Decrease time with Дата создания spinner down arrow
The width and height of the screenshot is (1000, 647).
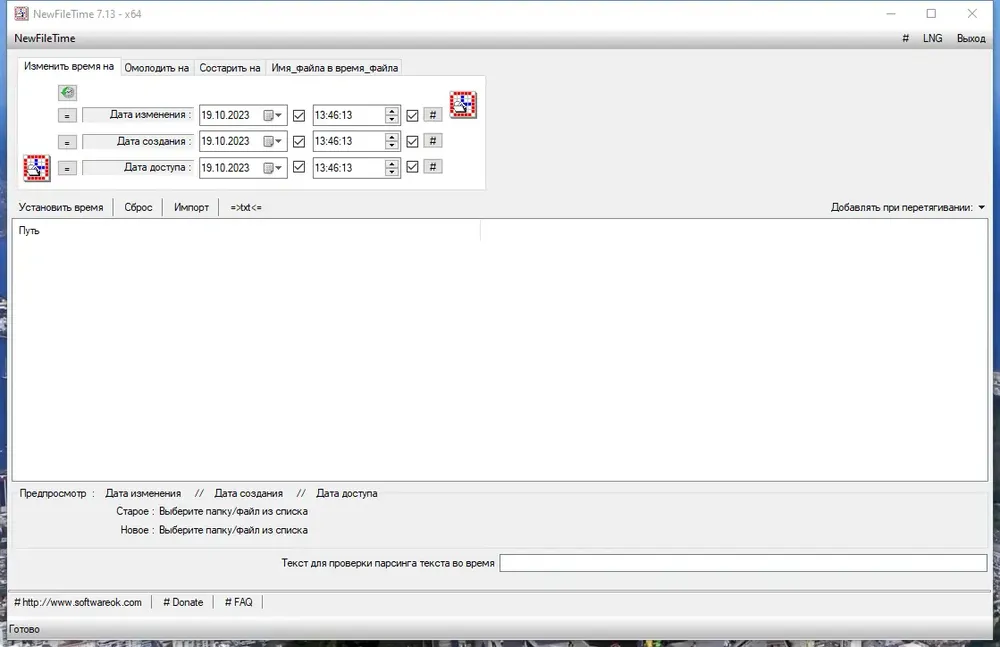coord(392,145)
